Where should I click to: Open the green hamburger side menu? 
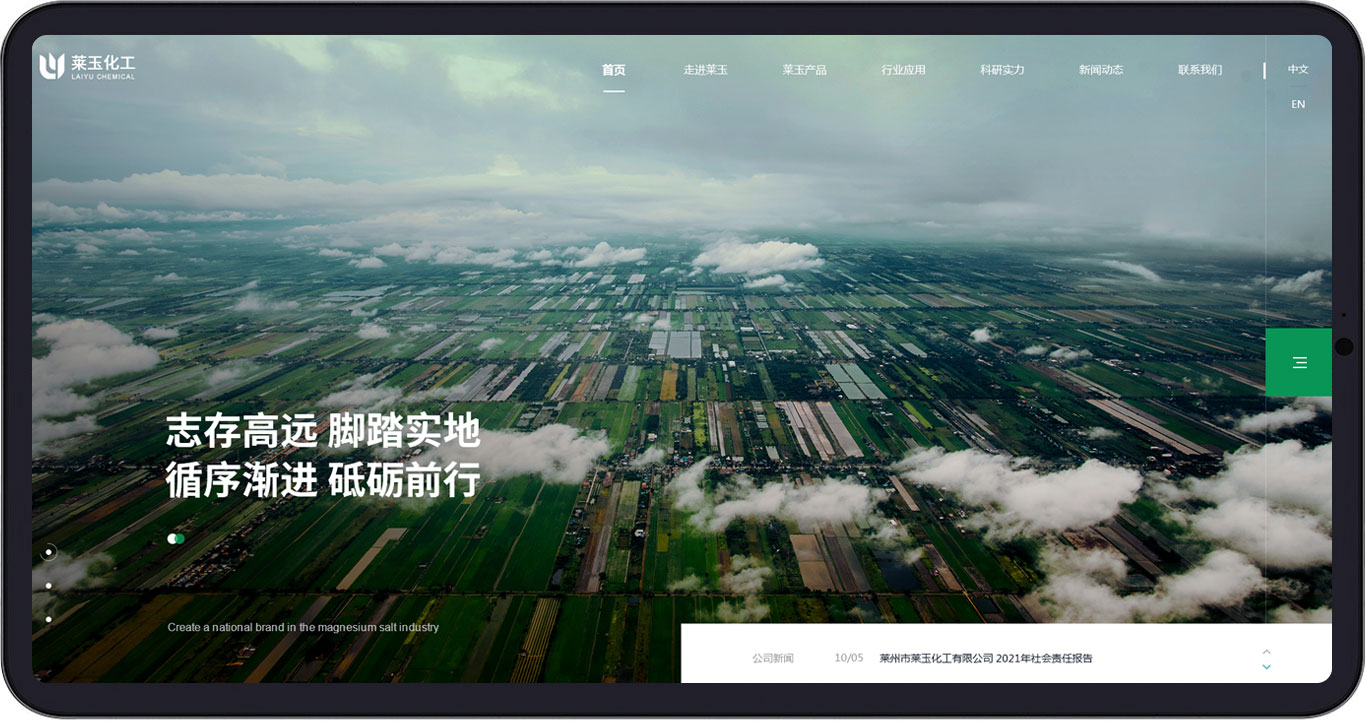pos(1299,363)
